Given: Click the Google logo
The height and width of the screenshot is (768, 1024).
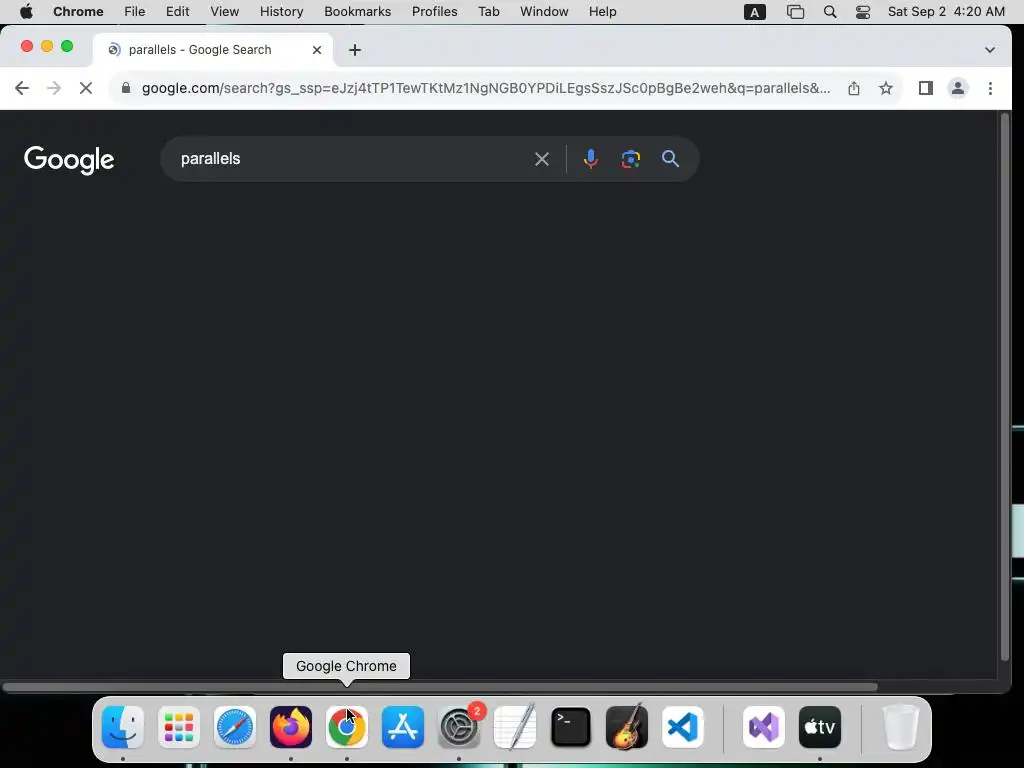Looking at the screenshot, I should (69, 159).
